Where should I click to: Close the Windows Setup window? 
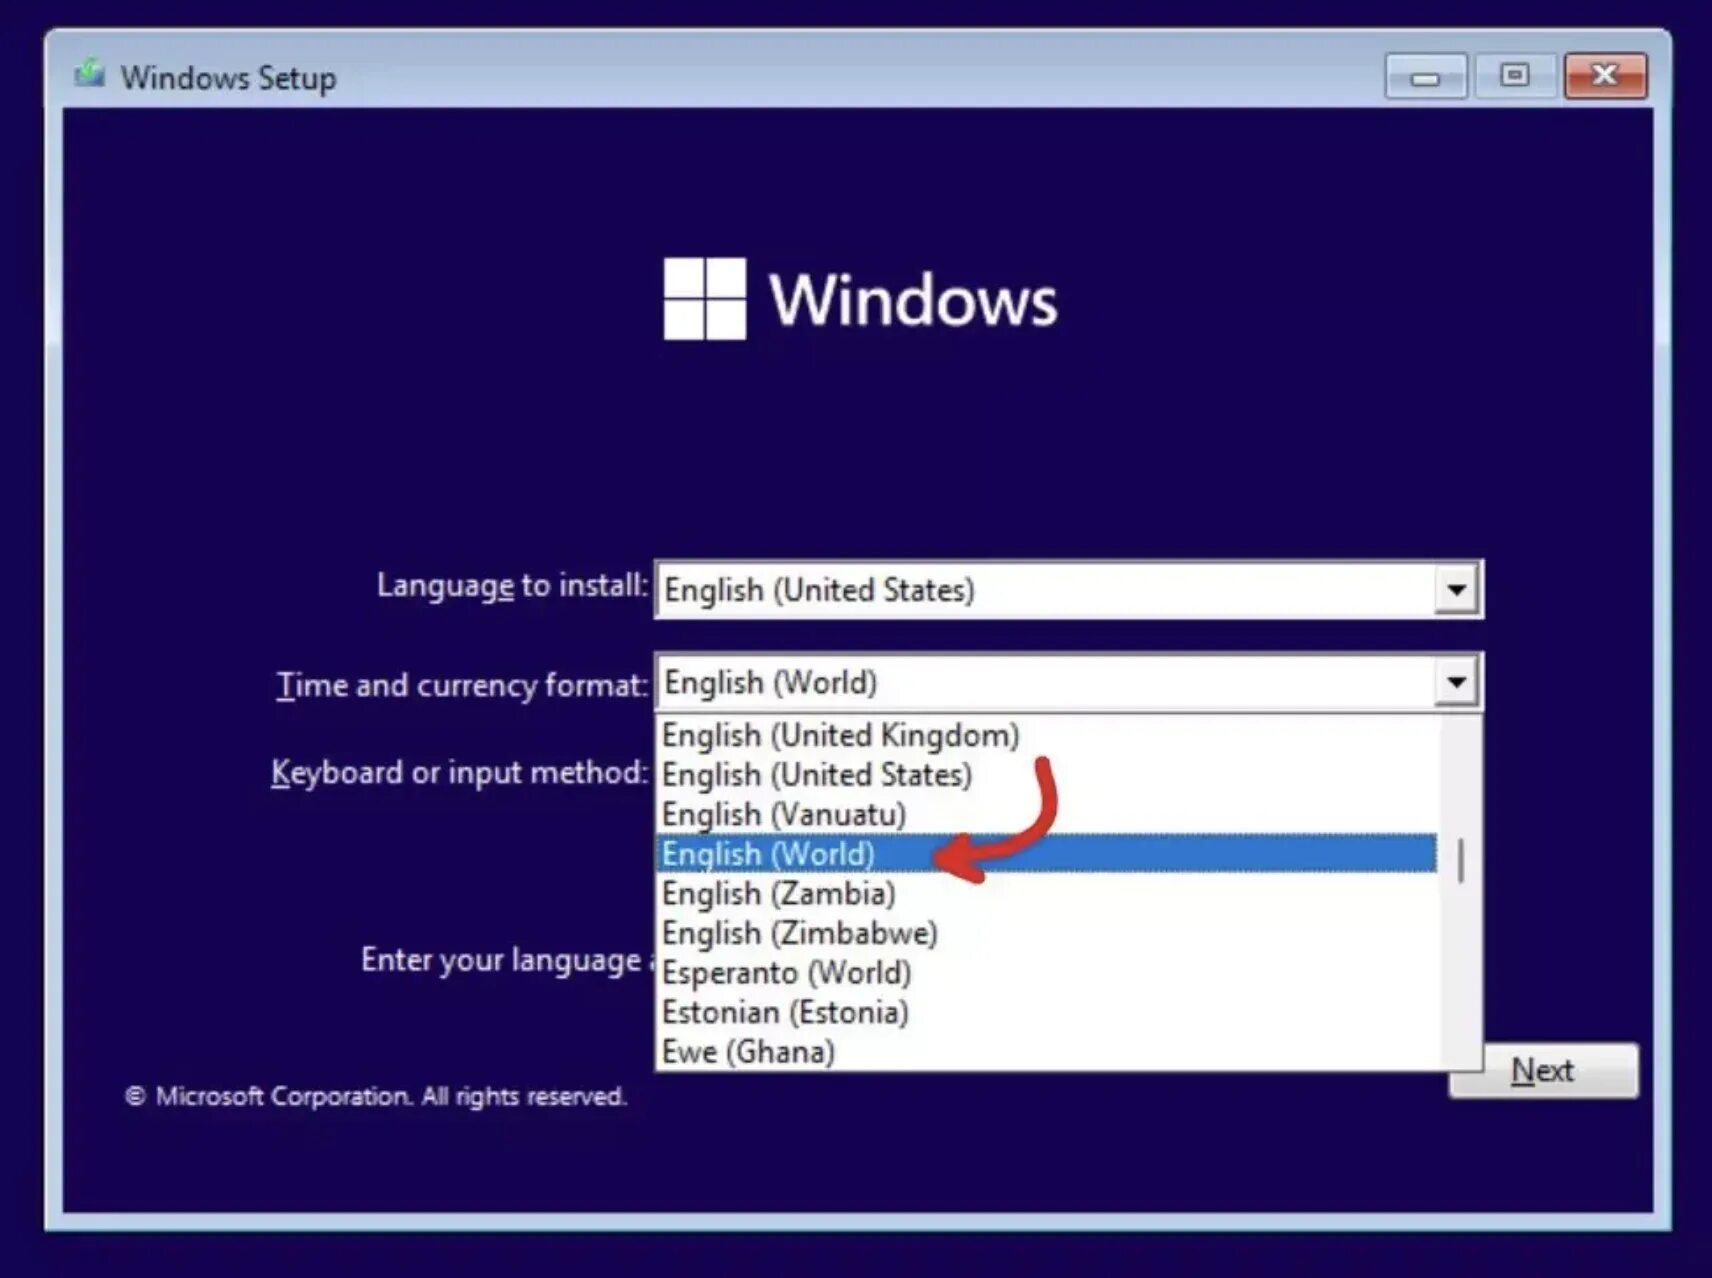click(1605, 76)
